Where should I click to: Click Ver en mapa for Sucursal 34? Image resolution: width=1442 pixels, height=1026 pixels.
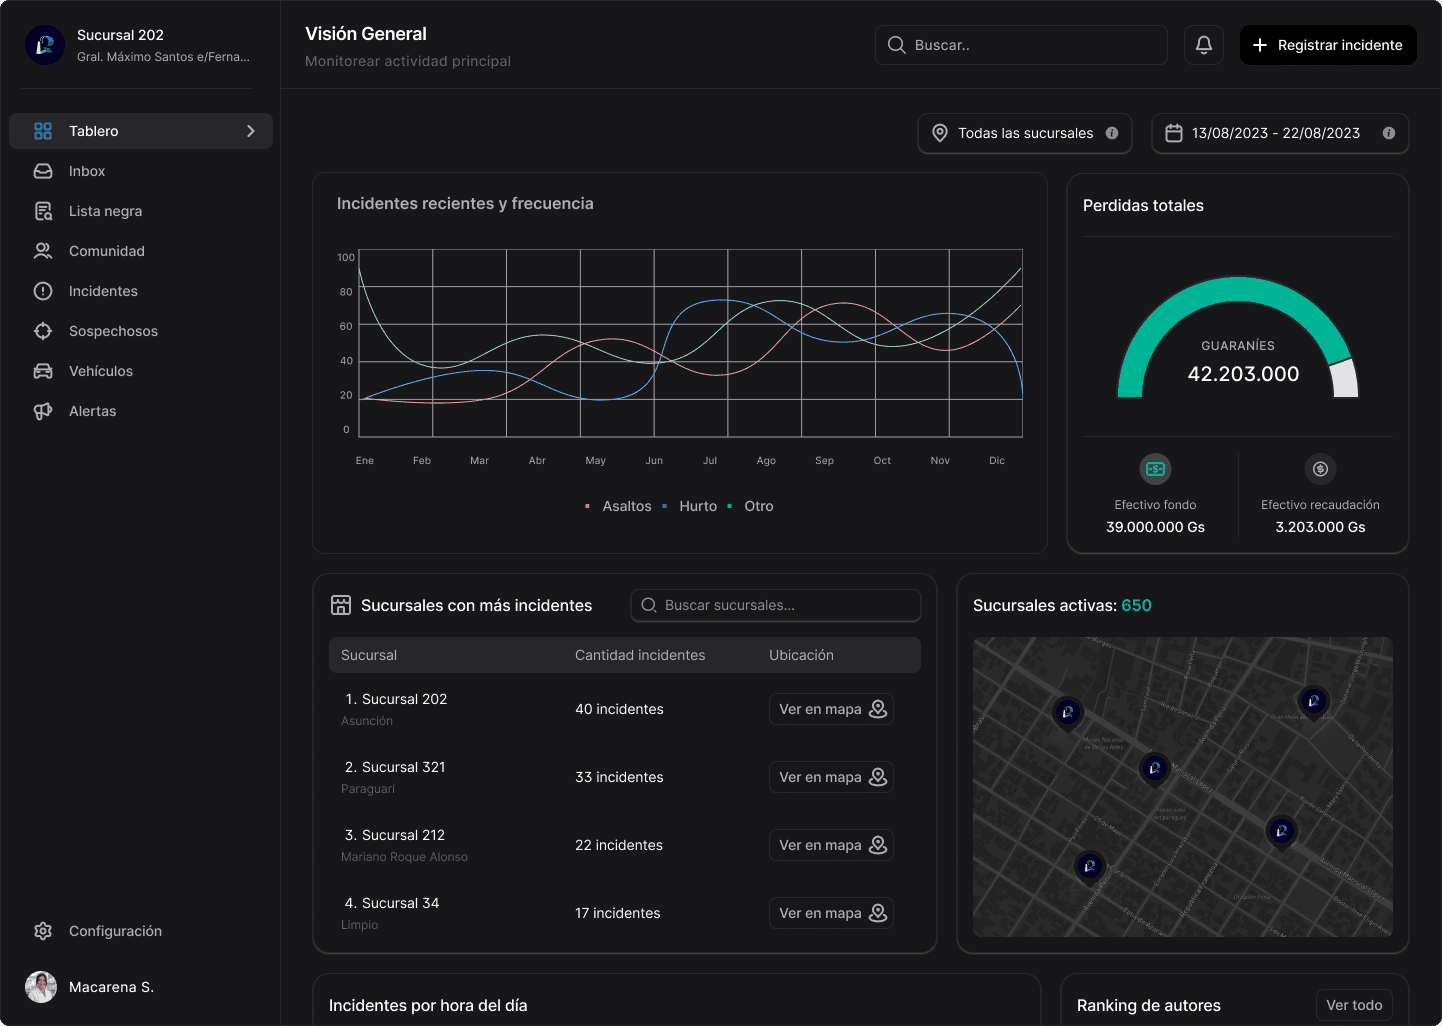pos(831,913)
